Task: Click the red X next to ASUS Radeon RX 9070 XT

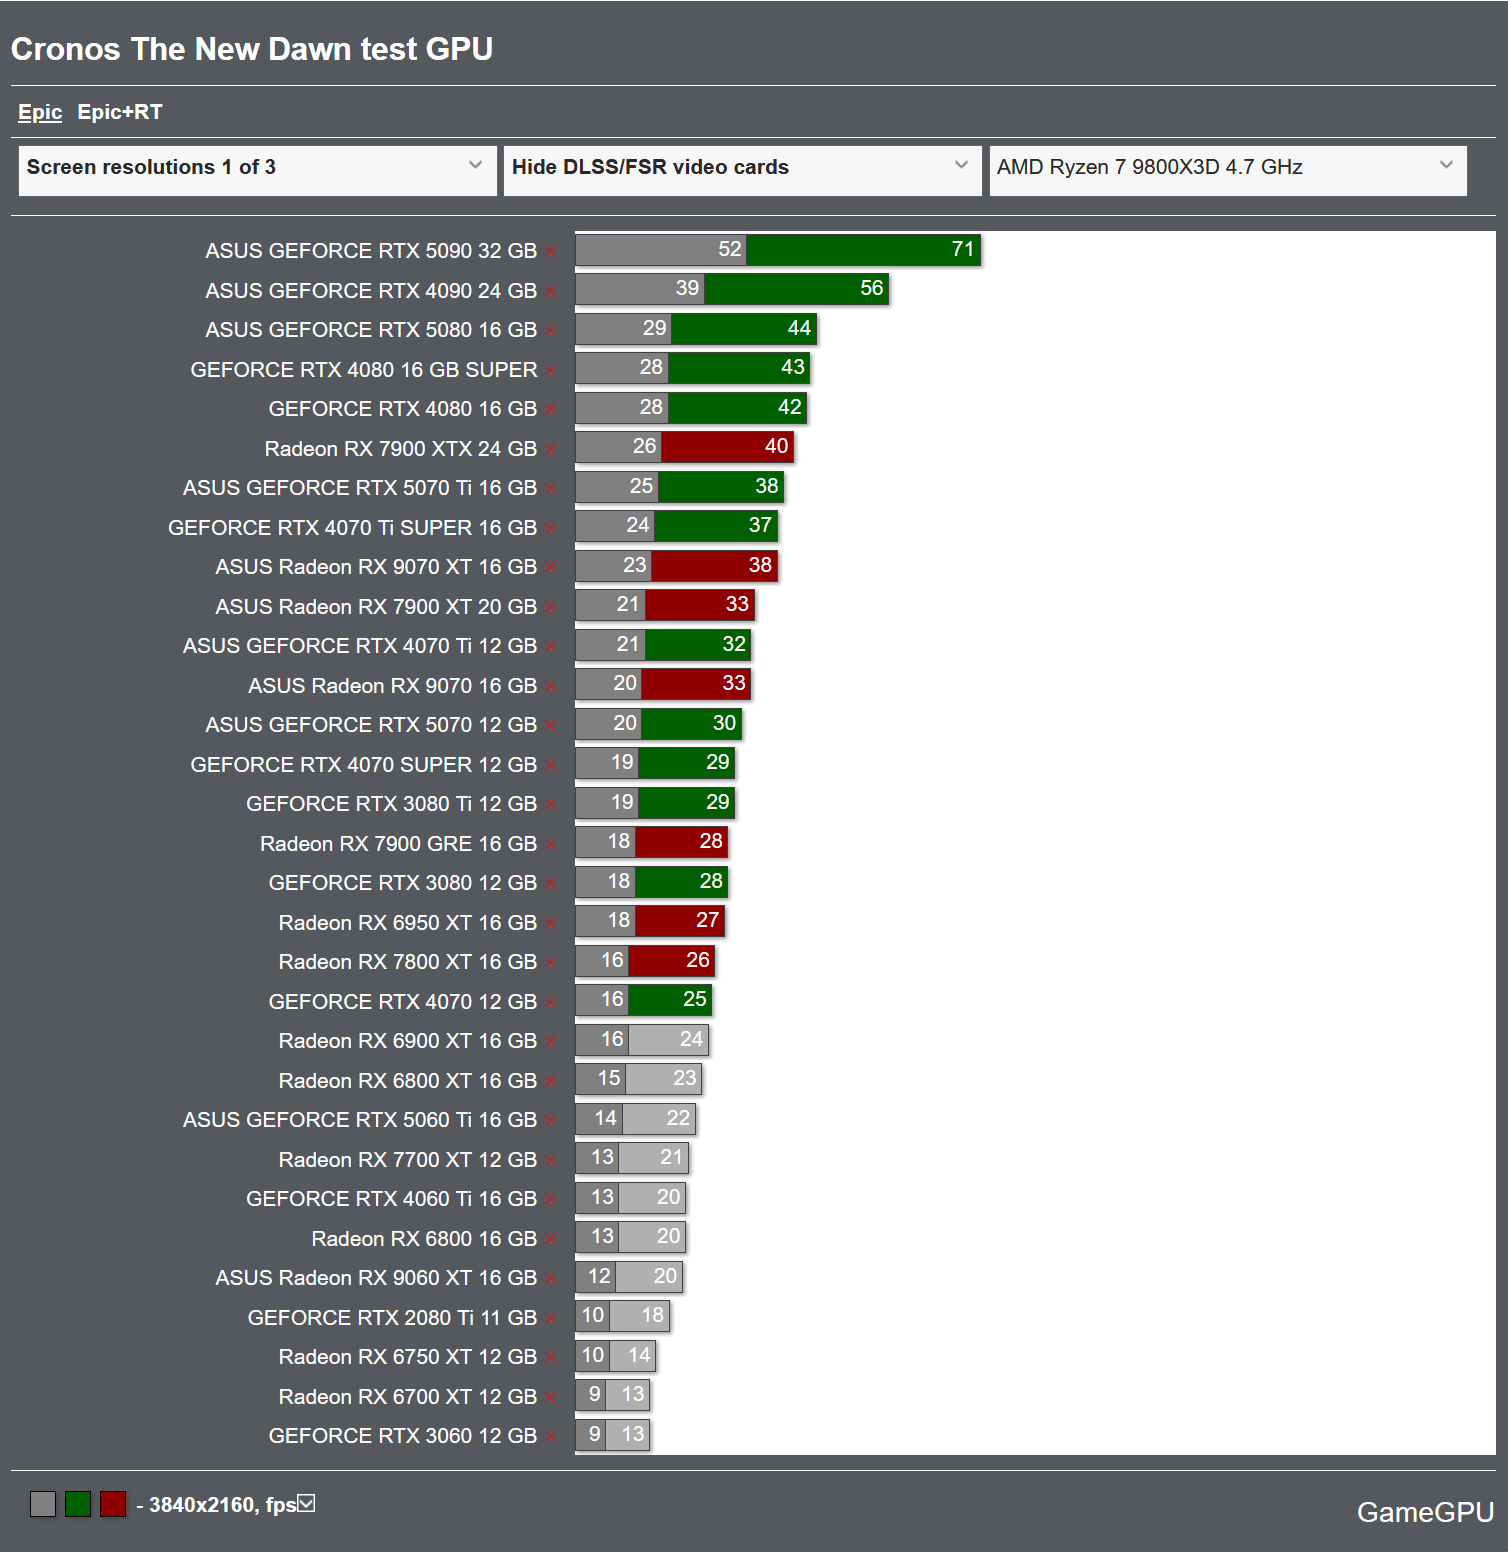Action: tap(551, 568)
